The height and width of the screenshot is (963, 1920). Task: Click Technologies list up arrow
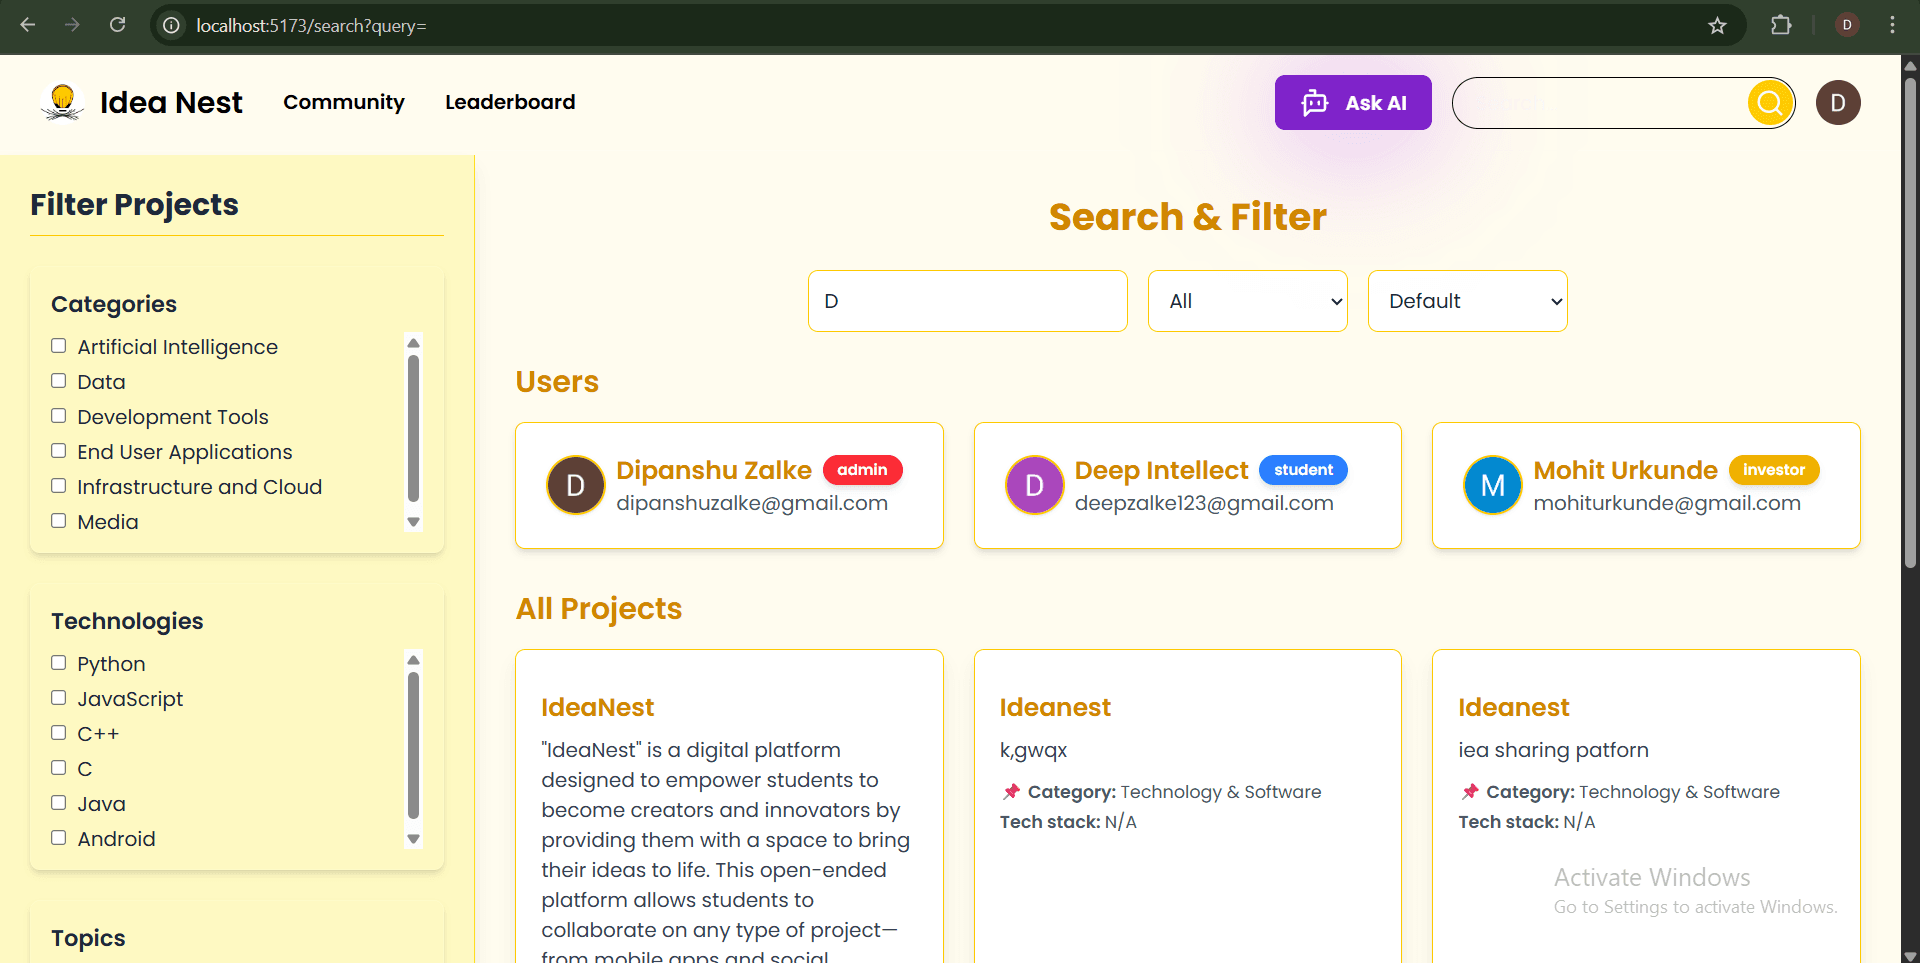(x=413, y=659)
